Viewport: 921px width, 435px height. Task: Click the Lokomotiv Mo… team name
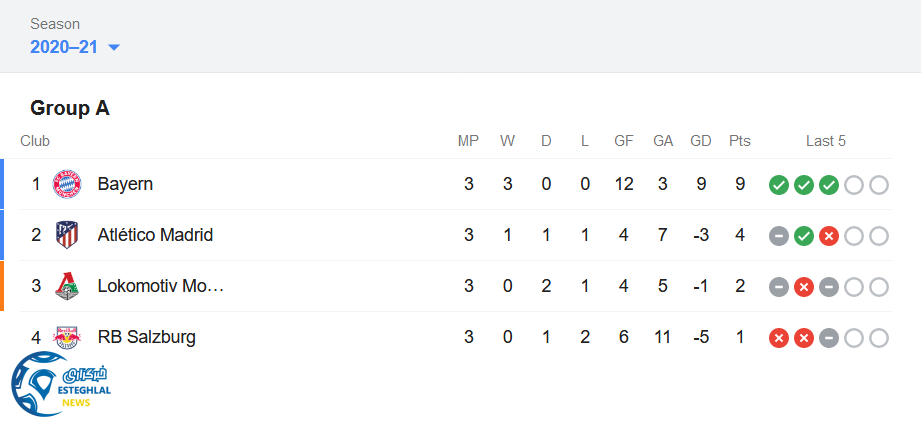160,286
